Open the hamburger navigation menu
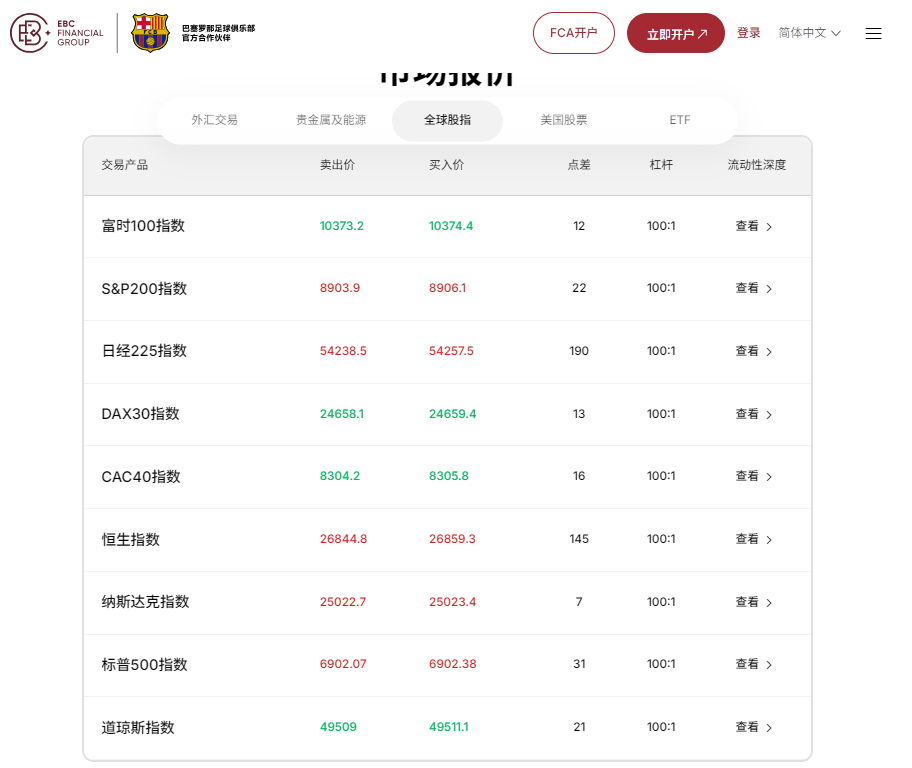The image size is (912, 768). point(873,32)
